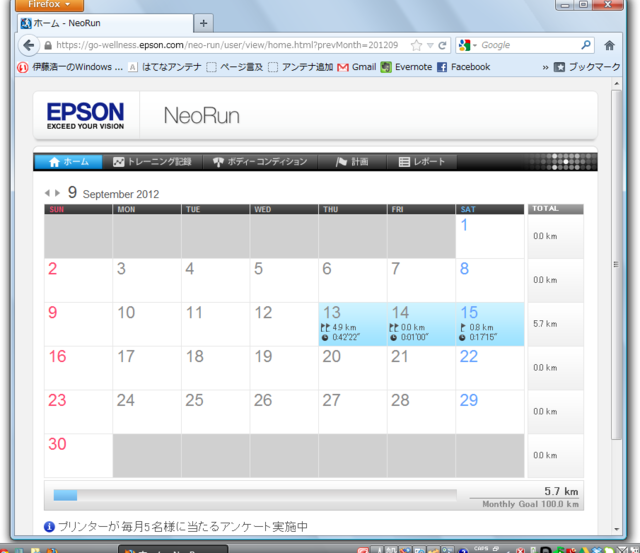Viewport: 640px width, 553px height.
Task: Open the 計画 tab
Action: (x=352, y=162)
